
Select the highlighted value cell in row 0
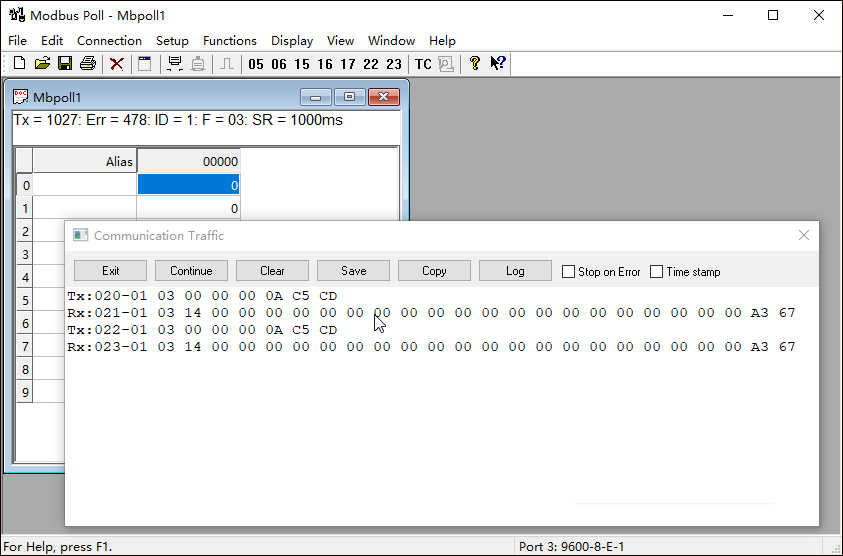pyautogui.click(x=188, y=185)
